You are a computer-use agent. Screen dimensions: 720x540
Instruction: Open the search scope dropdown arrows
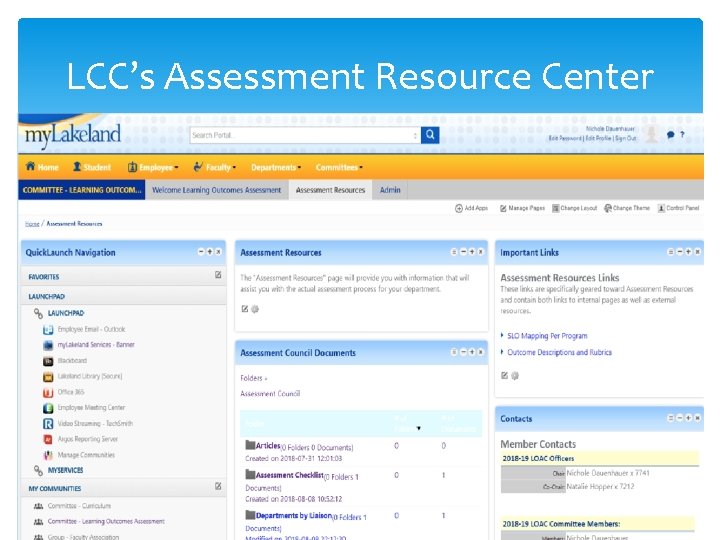pyautogui.click(x=415, y=135)
